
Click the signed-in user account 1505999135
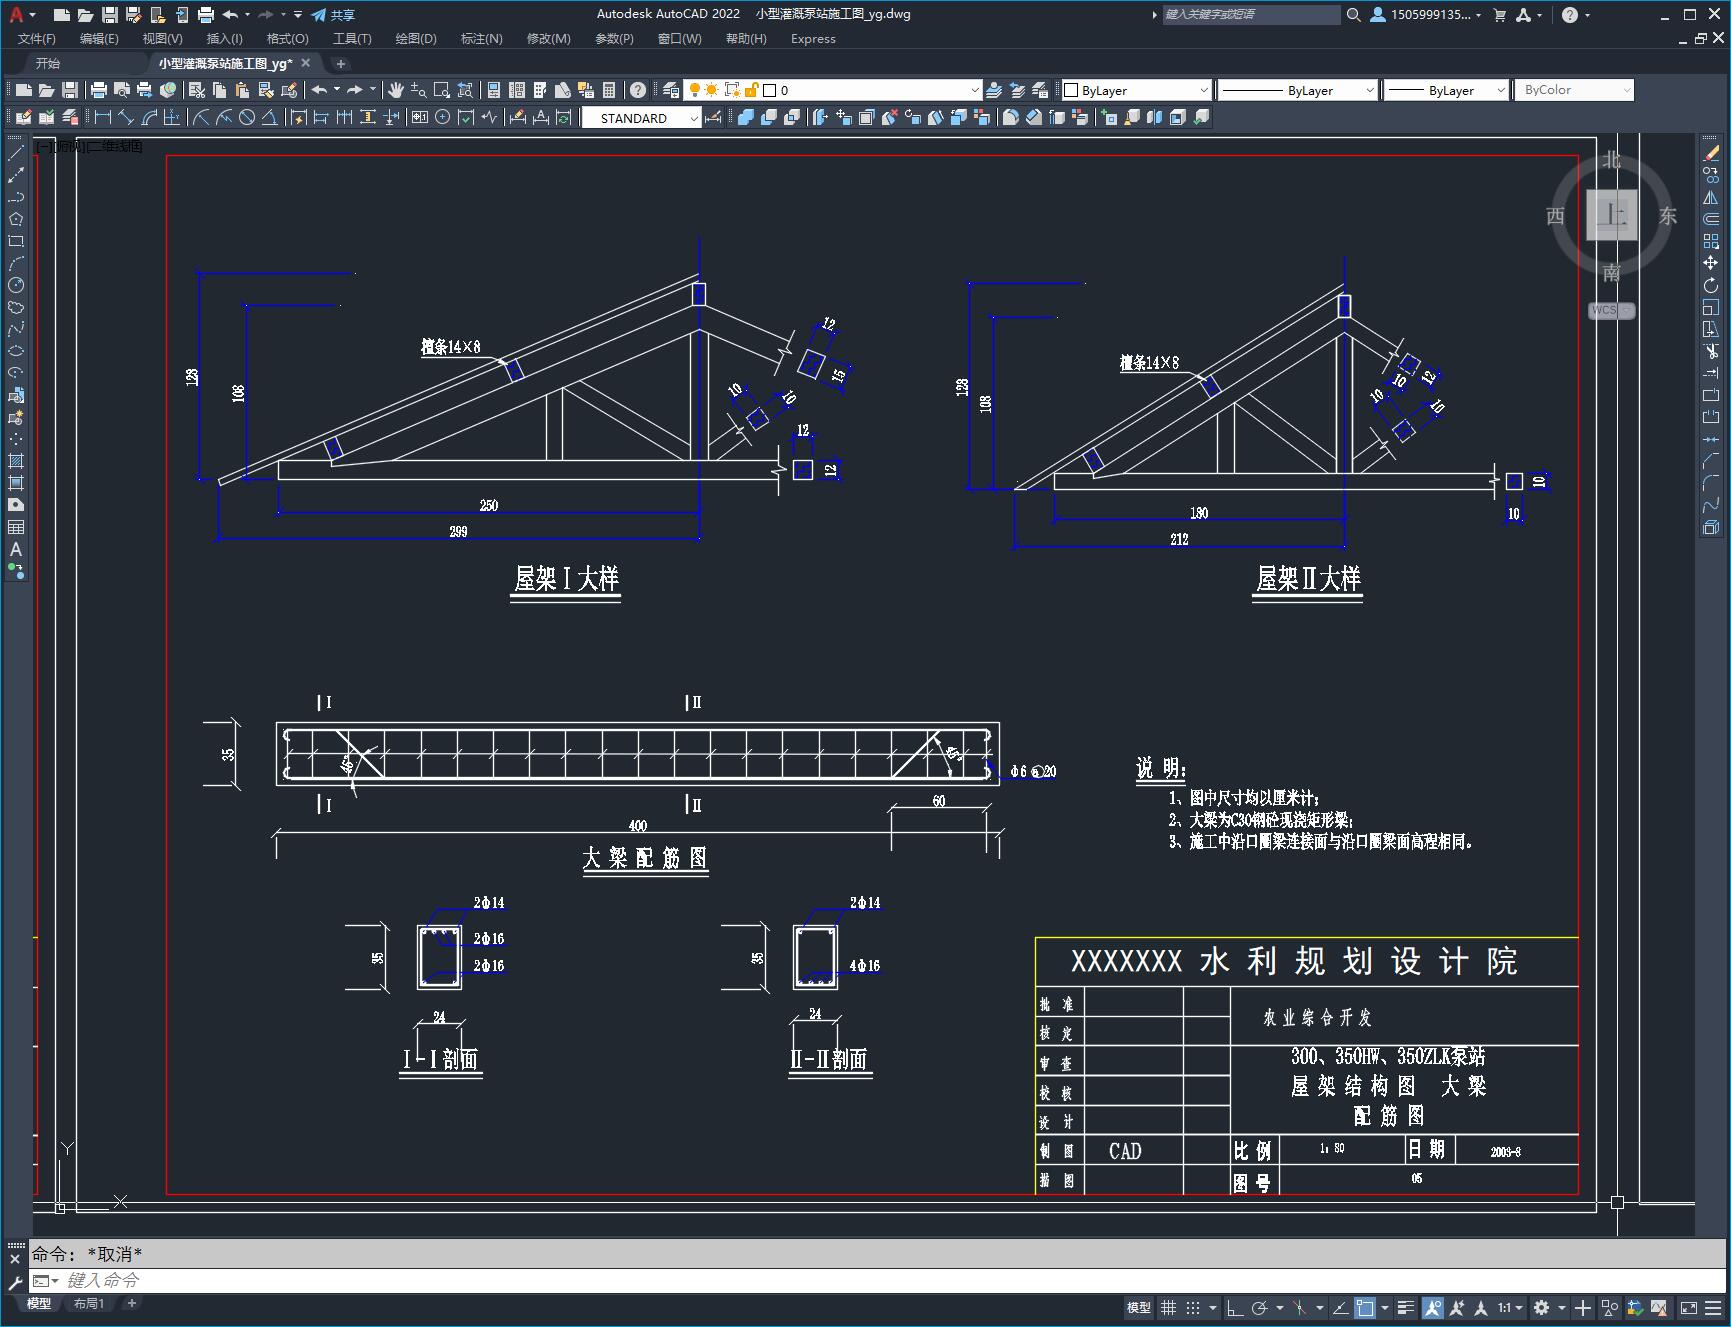[1426, 15]
